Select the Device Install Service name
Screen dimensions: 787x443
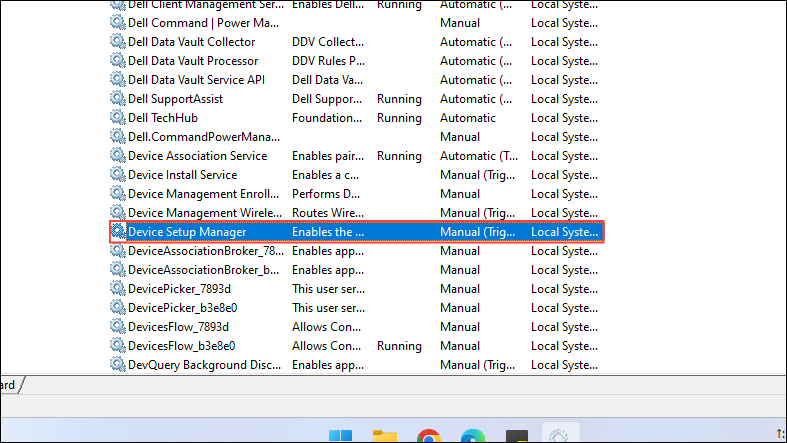(182, 175)
